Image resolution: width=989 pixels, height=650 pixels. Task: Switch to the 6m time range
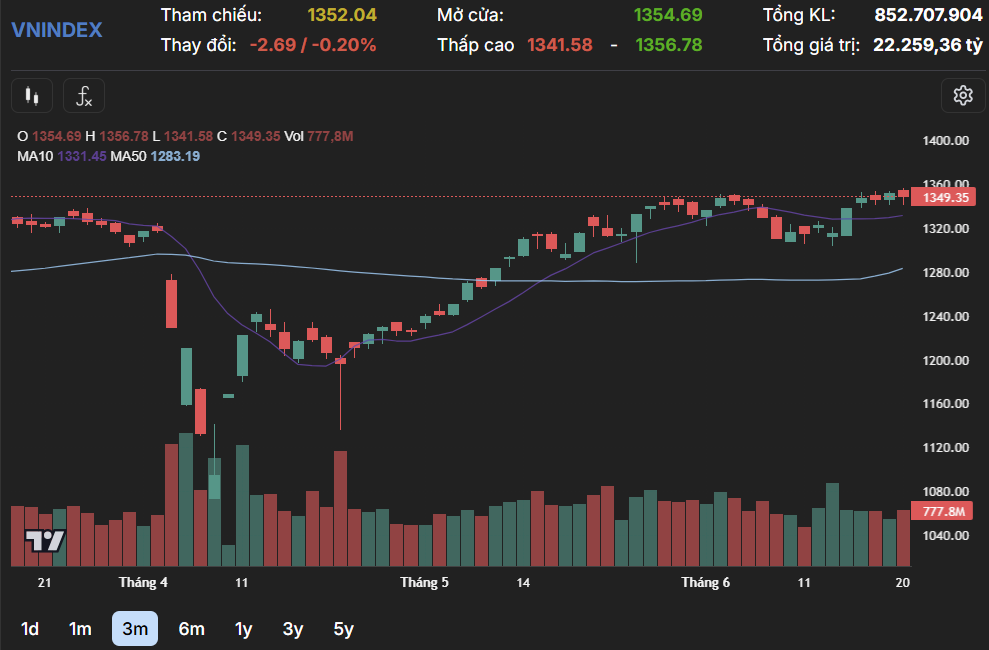[x=191, y=629]
